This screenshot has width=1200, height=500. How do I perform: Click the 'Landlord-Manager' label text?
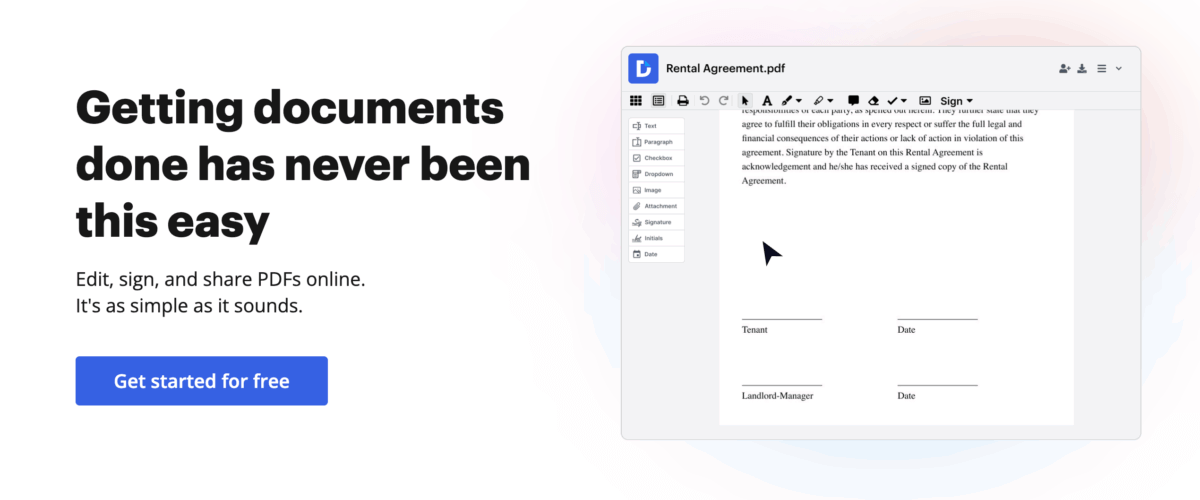click(x=777, y=396)
